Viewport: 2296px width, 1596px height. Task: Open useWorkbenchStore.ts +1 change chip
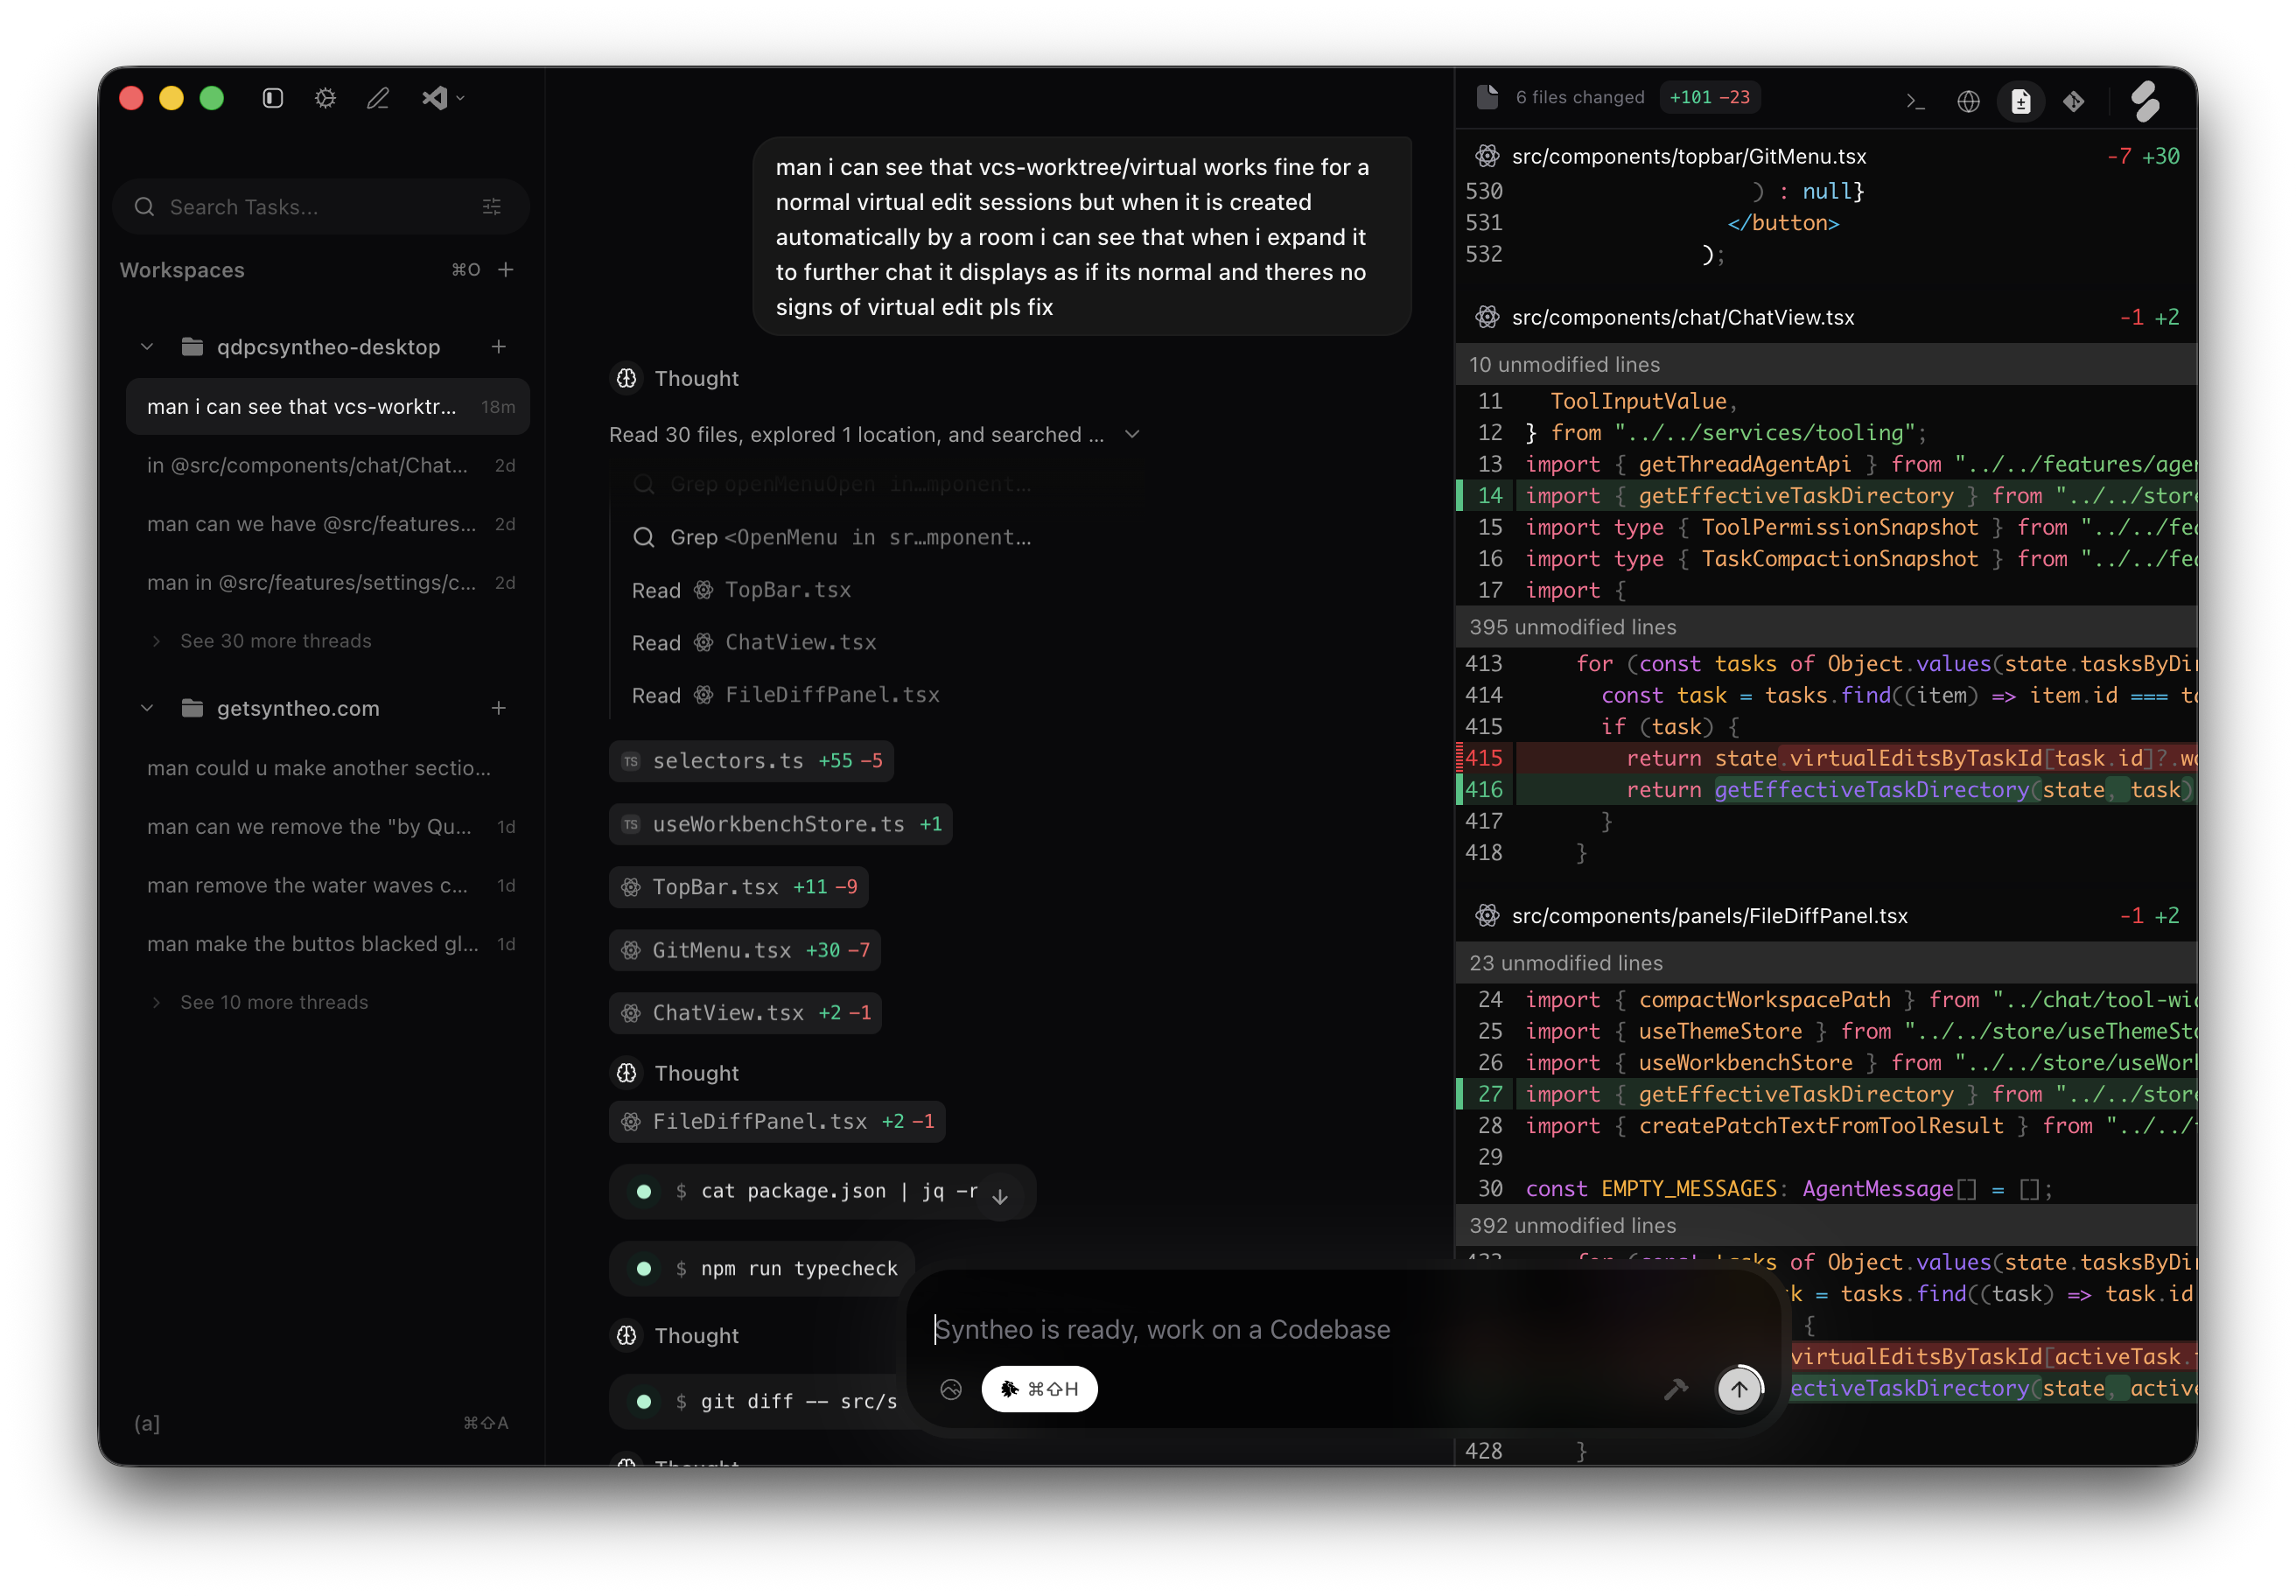tap(780, 824)
